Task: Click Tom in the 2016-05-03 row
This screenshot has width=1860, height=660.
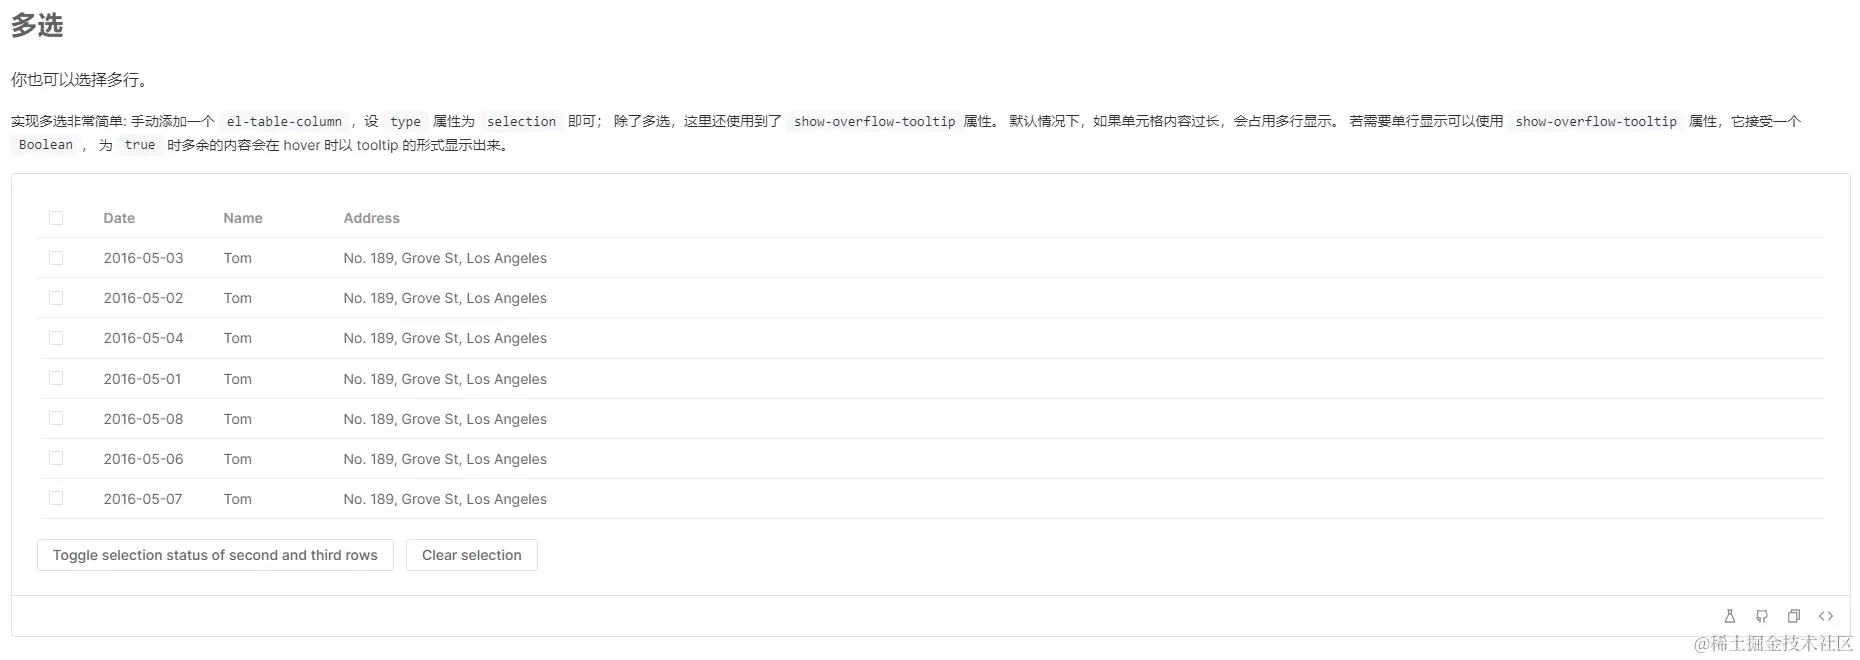Action: click(237, 258)
